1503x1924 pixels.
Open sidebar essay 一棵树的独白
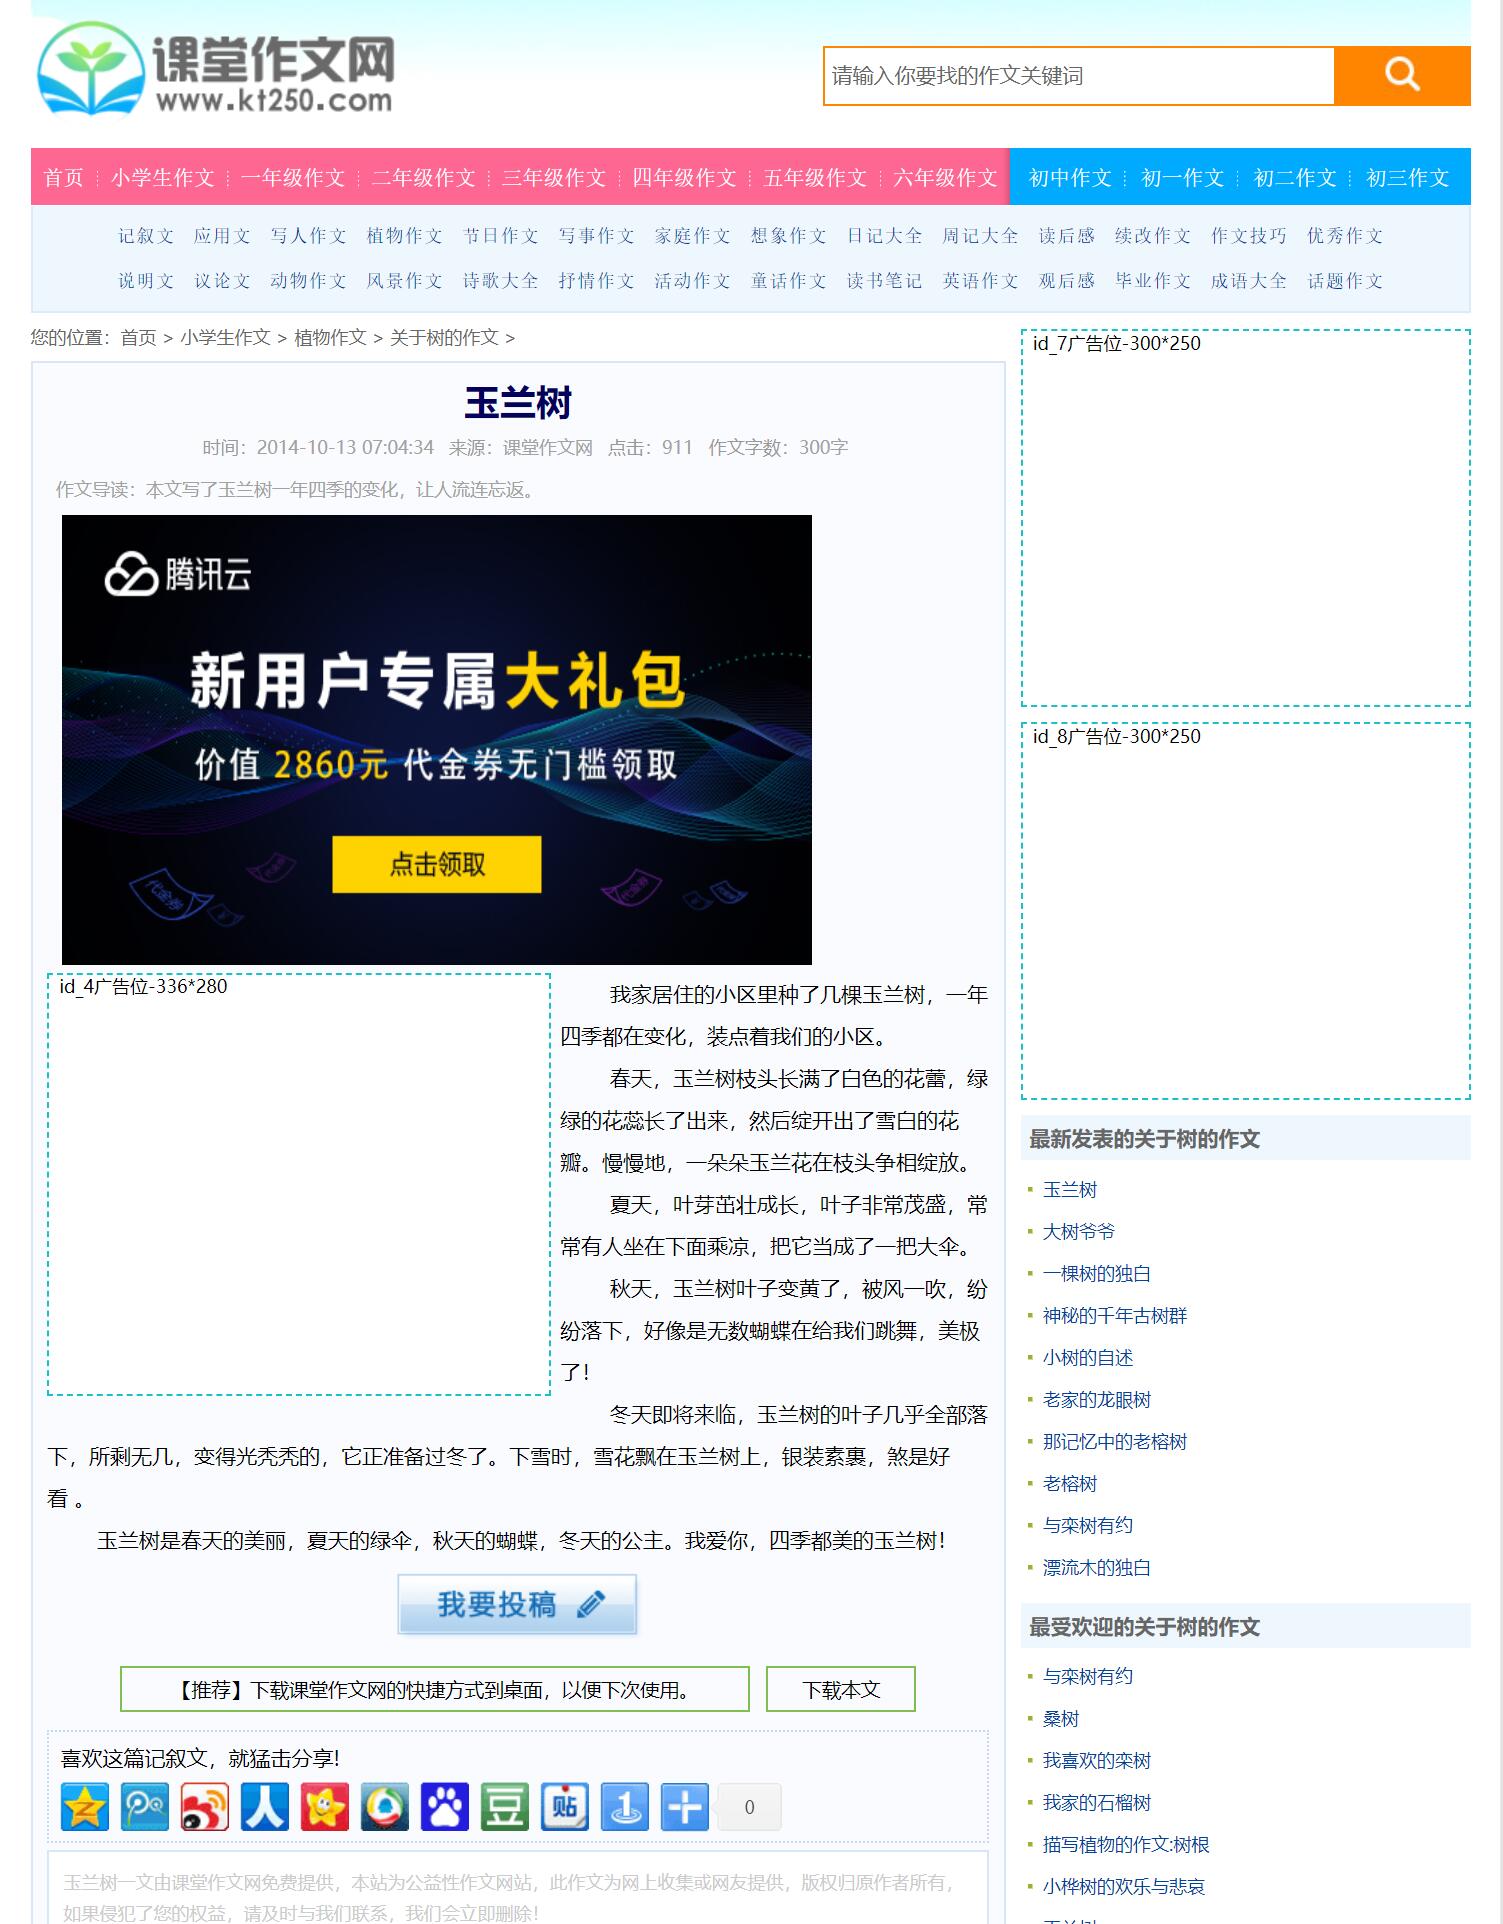pyautogui.click(x=1097, y=1274)
